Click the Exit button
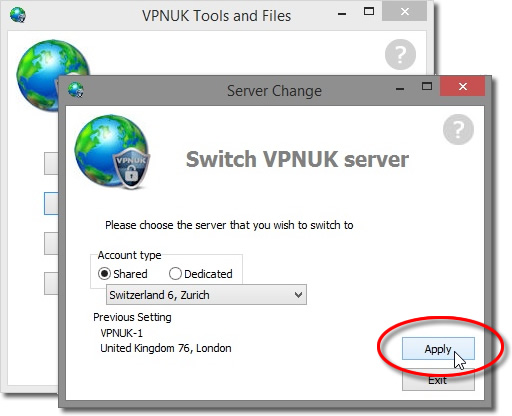Screen dimensions: 512x416 click(438, 381)
